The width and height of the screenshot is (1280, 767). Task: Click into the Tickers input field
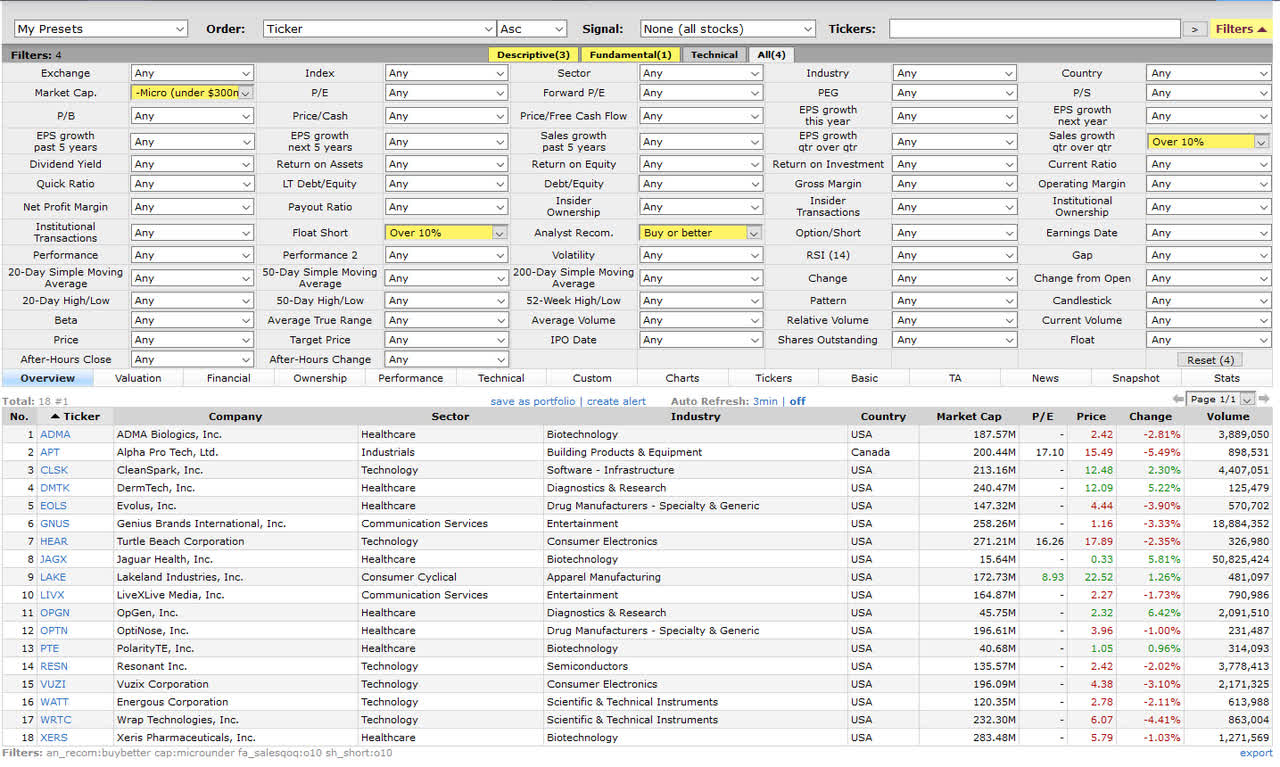[x=1034, y=29]
